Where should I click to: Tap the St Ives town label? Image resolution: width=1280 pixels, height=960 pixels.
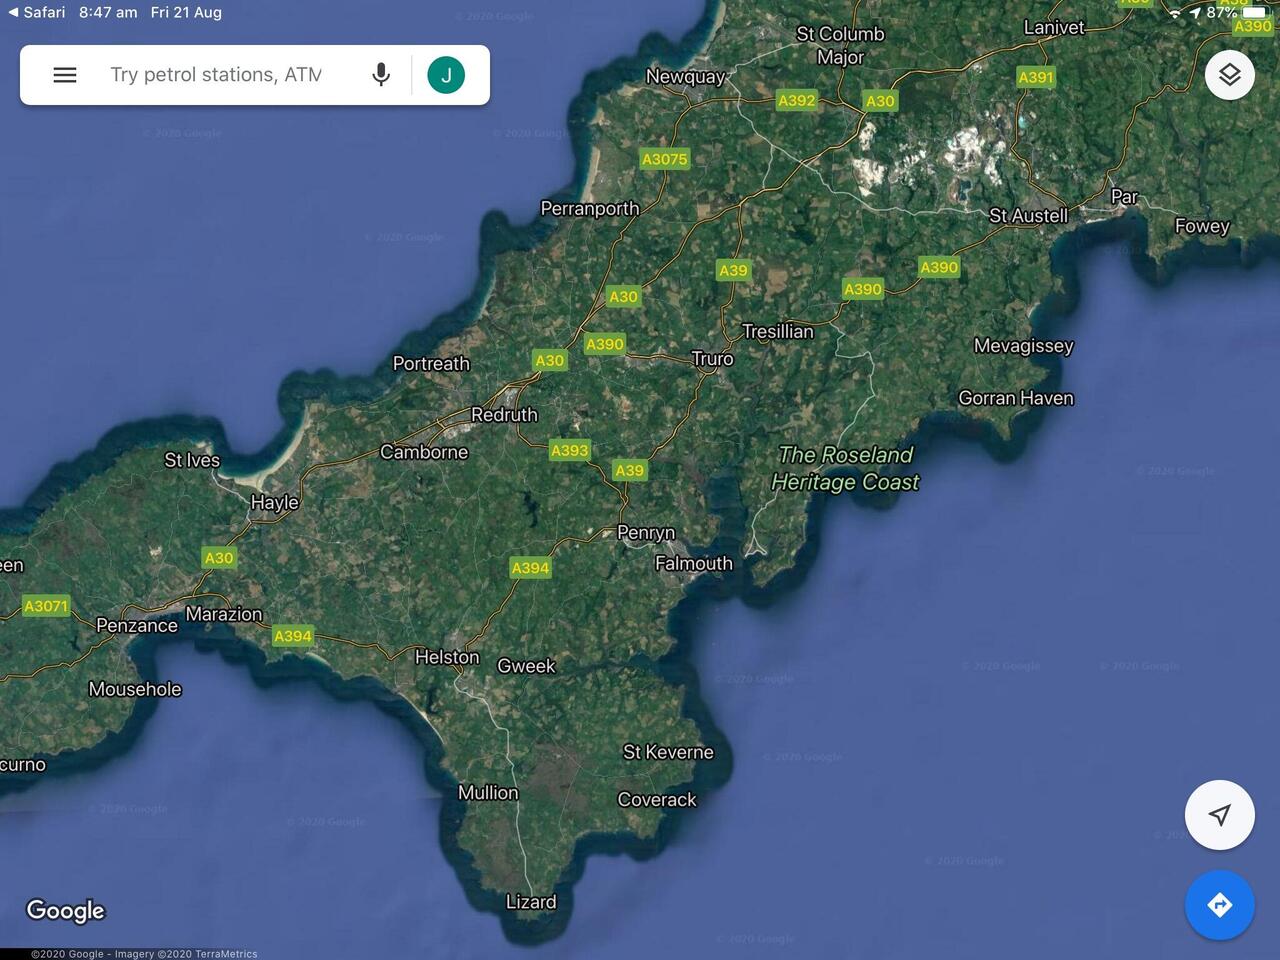(x=192, y=460)
